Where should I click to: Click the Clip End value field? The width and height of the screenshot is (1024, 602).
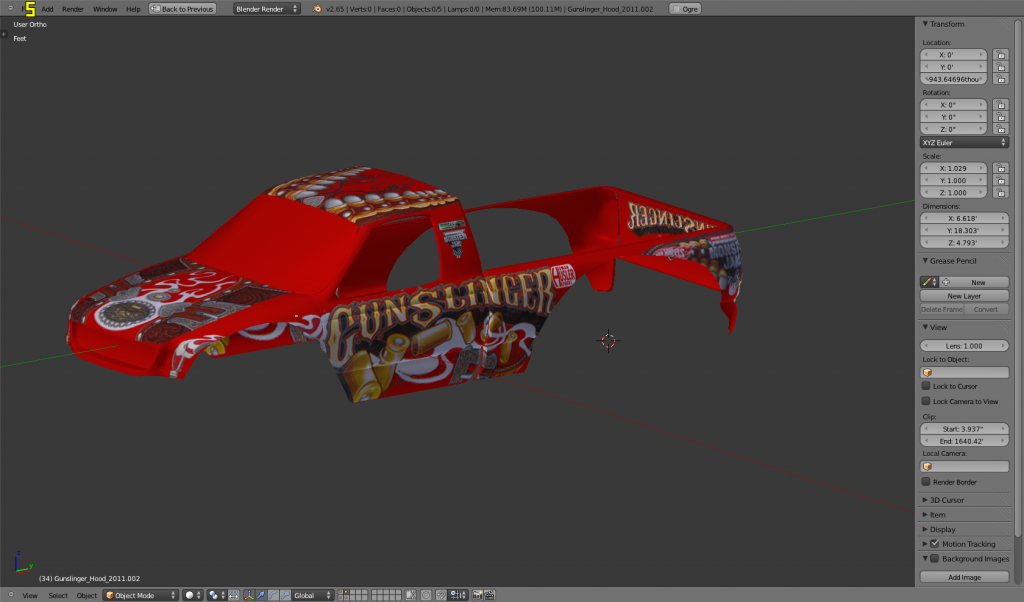(x=964, y=441)
